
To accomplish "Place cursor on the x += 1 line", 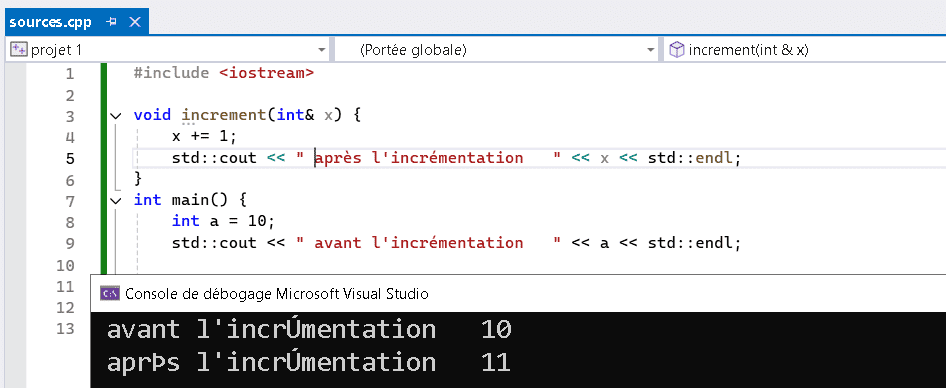I will tap(205, 136).
